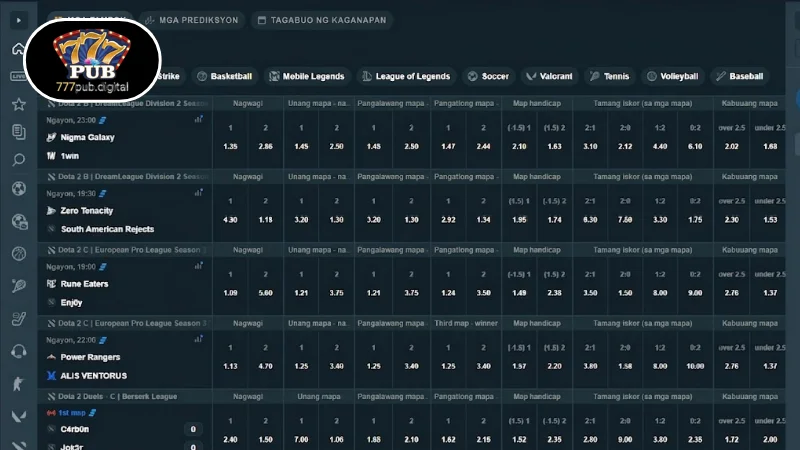Image resolution: width=800 pixels, height=450 pixels.
Task: Open the Mga Prediksyon tab
Action: [192, 20]
